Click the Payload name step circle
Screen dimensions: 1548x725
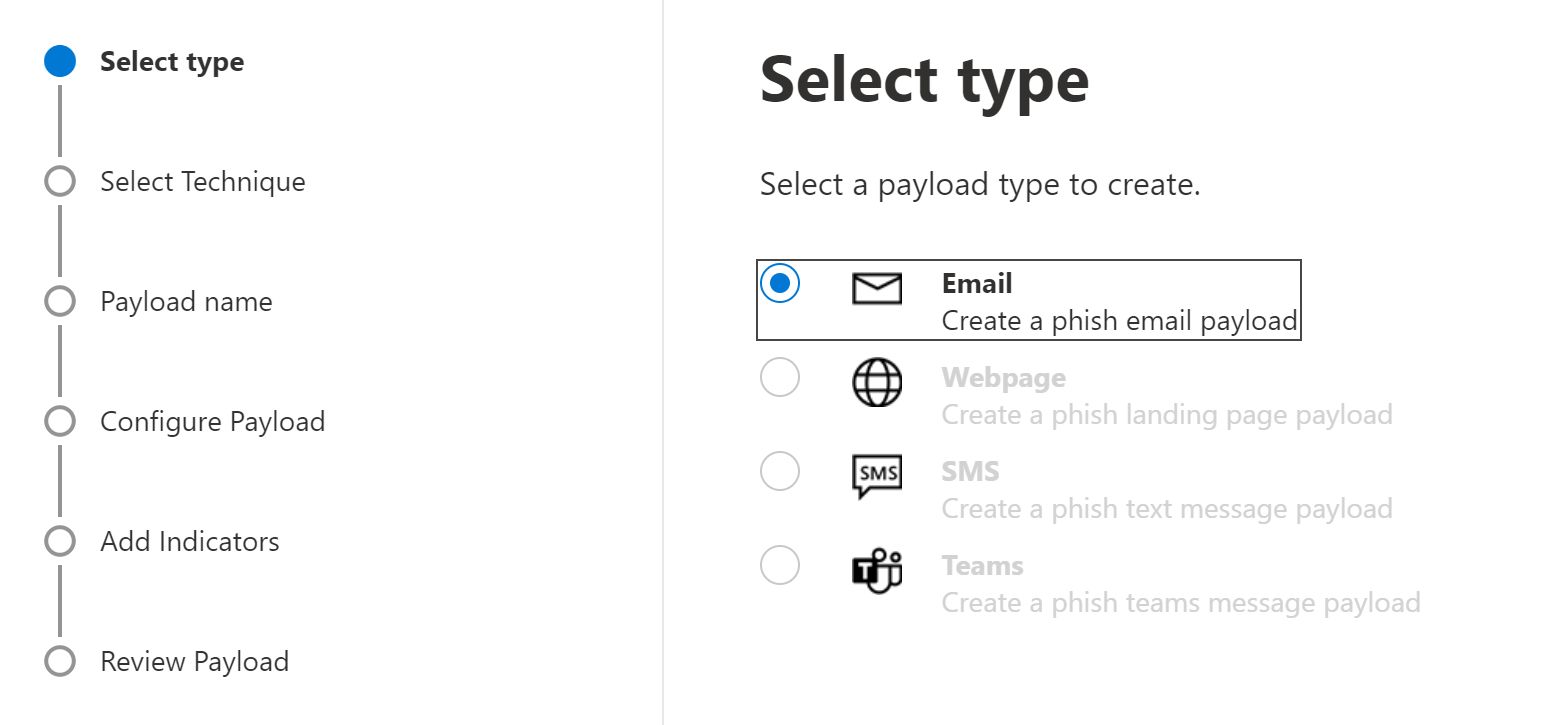click(60, 302)
